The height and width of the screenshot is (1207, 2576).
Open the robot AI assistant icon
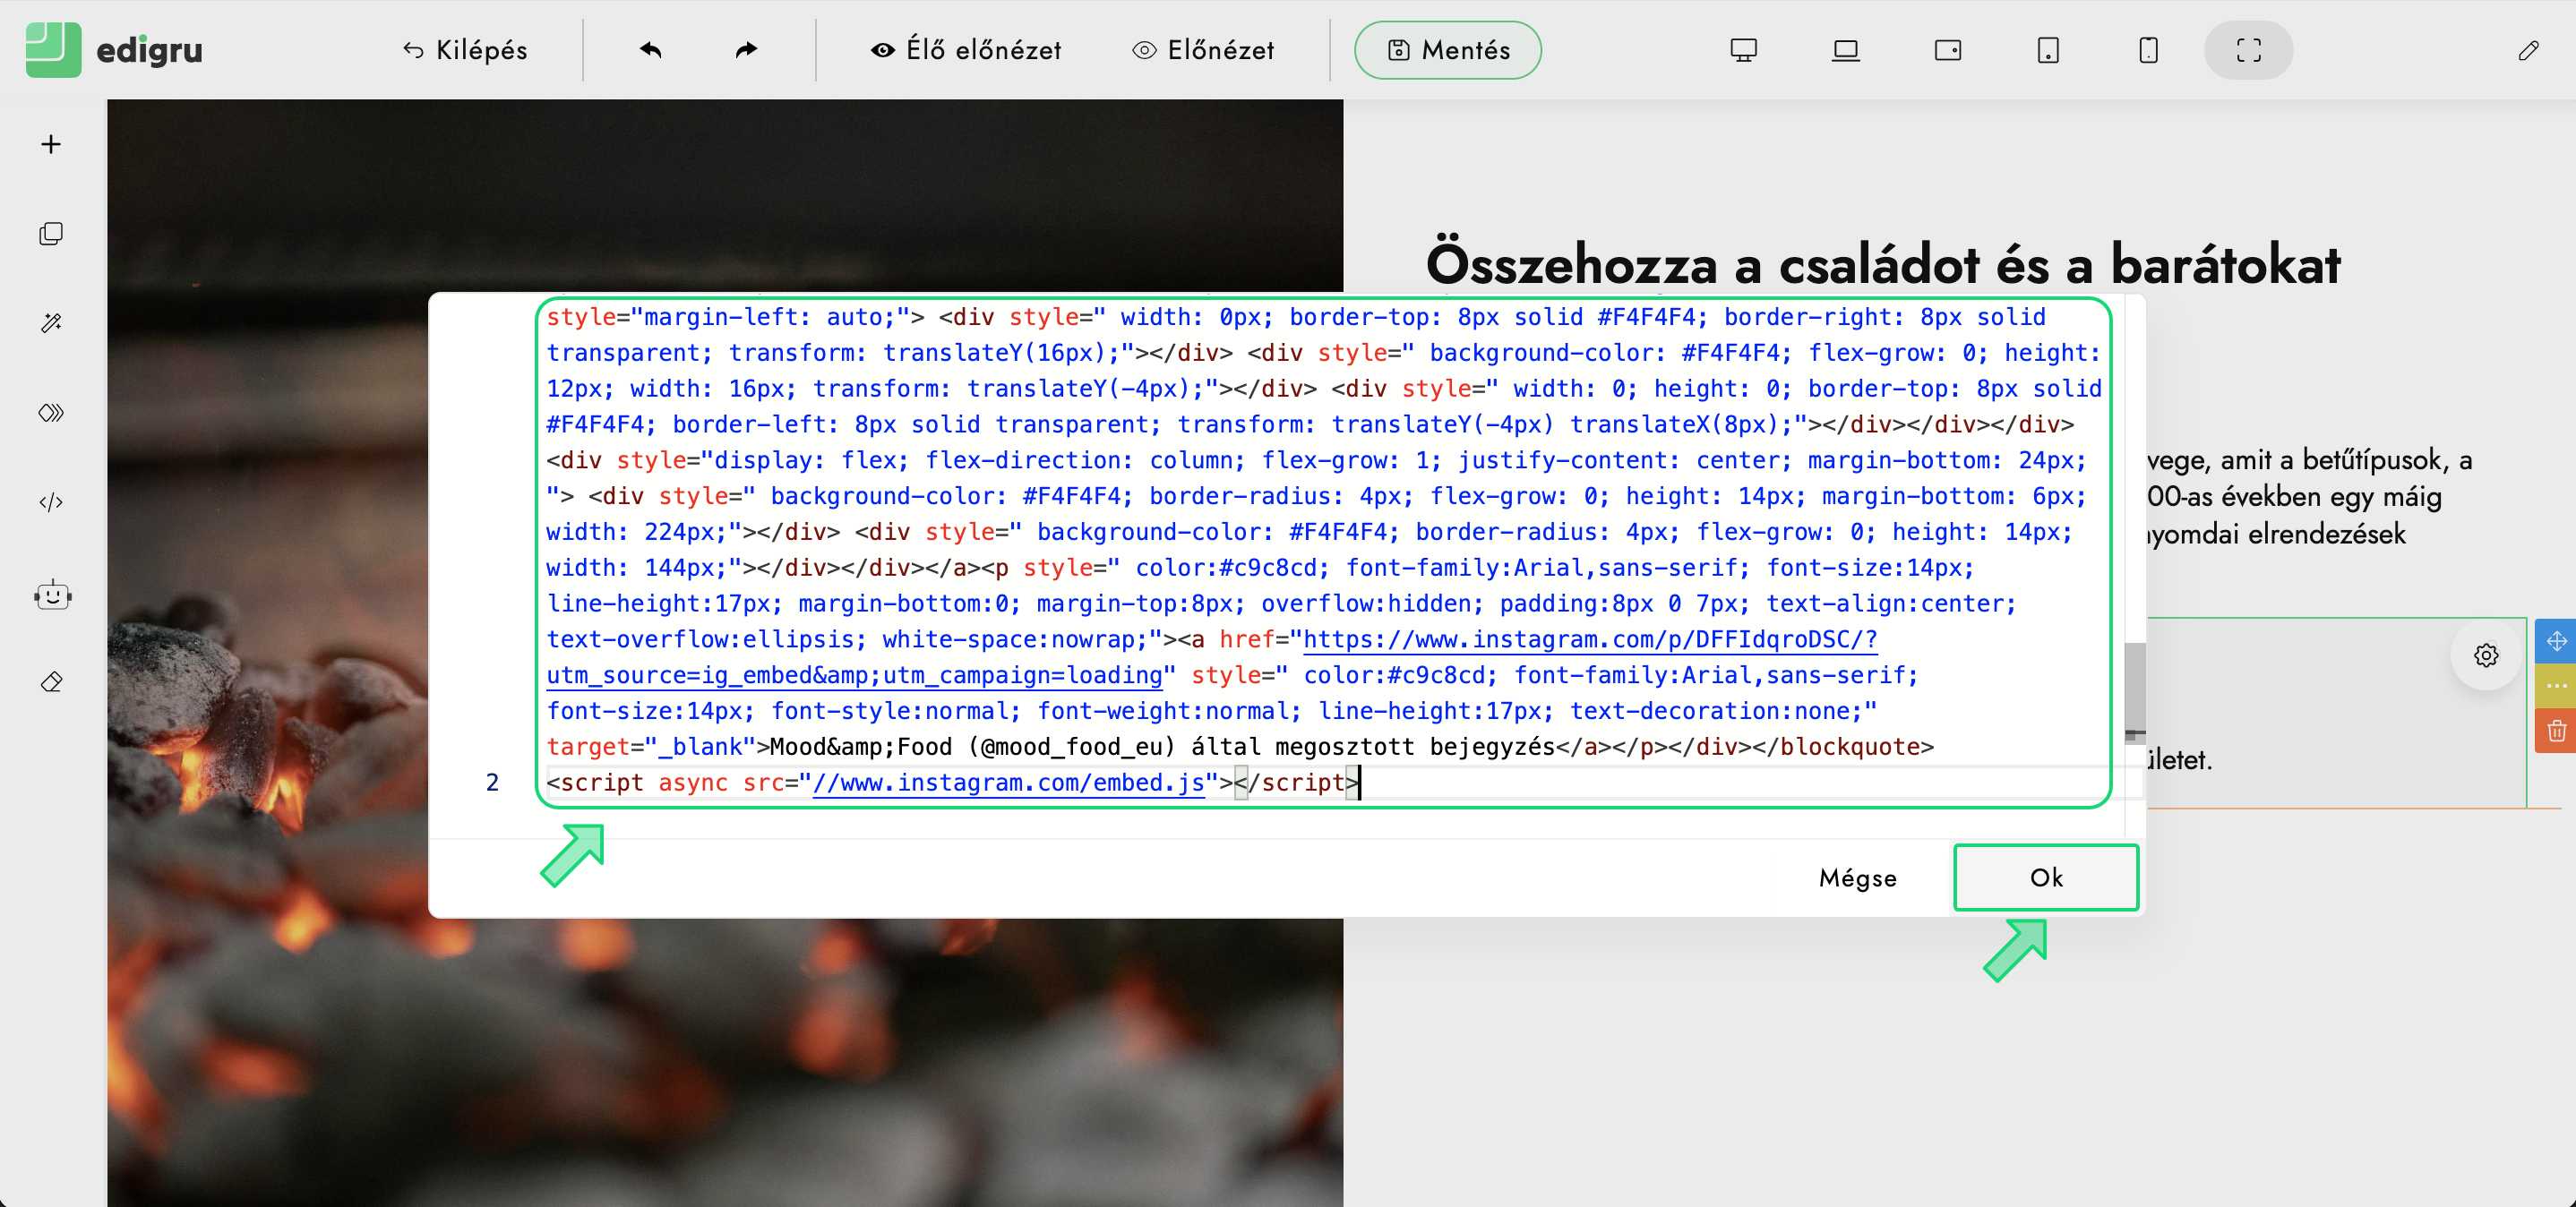pos(52,596)
